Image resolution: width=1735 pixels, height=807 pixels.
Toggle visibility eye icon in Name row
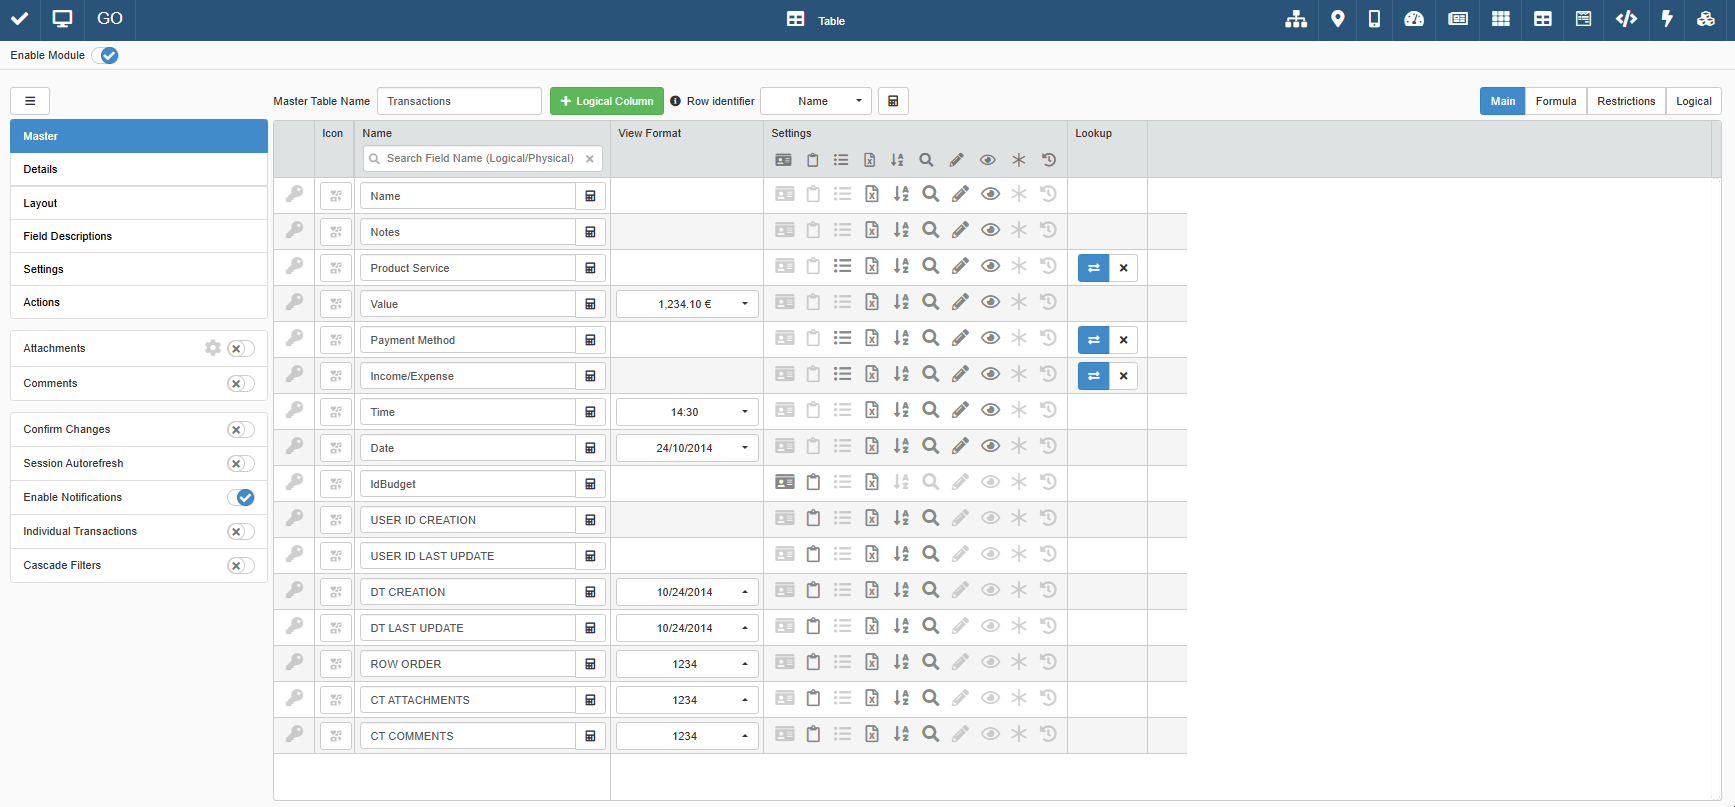click(x=990, y=194)
